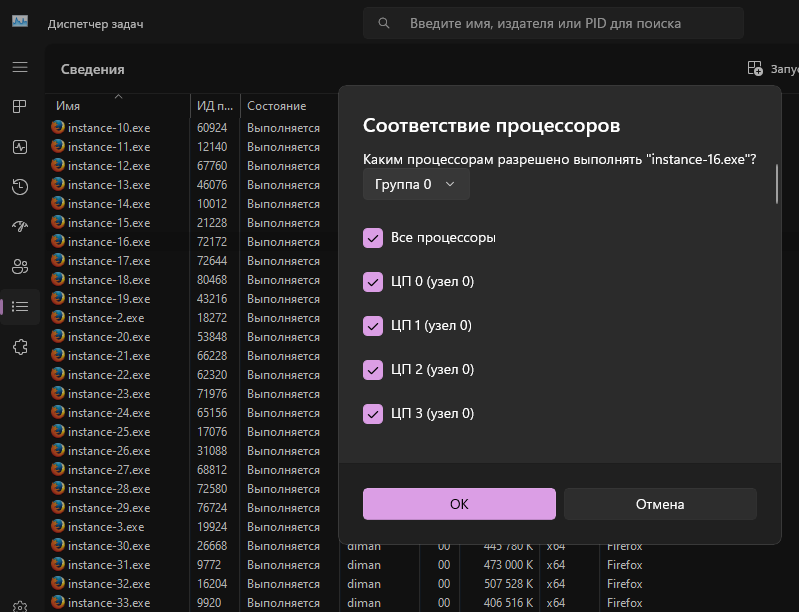The height and width of the screenshot is (612, 799).
Task: Click memory value '507 528 K'
Action: point(509,583)
